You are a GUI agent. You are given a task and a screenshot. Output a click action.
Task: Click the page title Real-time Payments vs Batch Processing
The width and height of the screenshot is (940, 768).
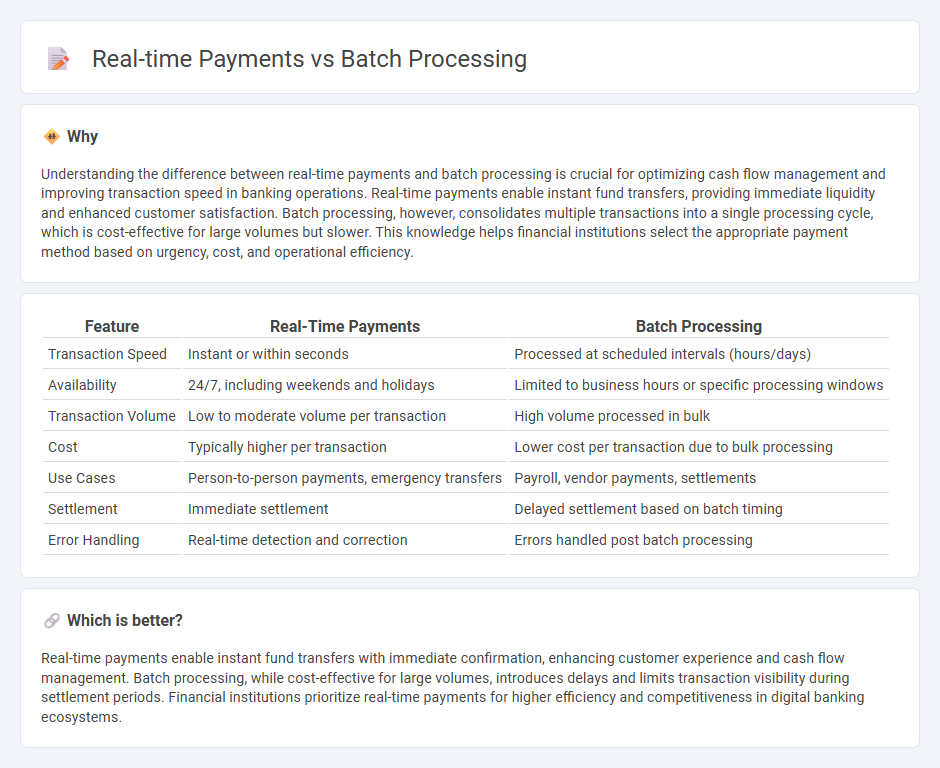(309, 59)
